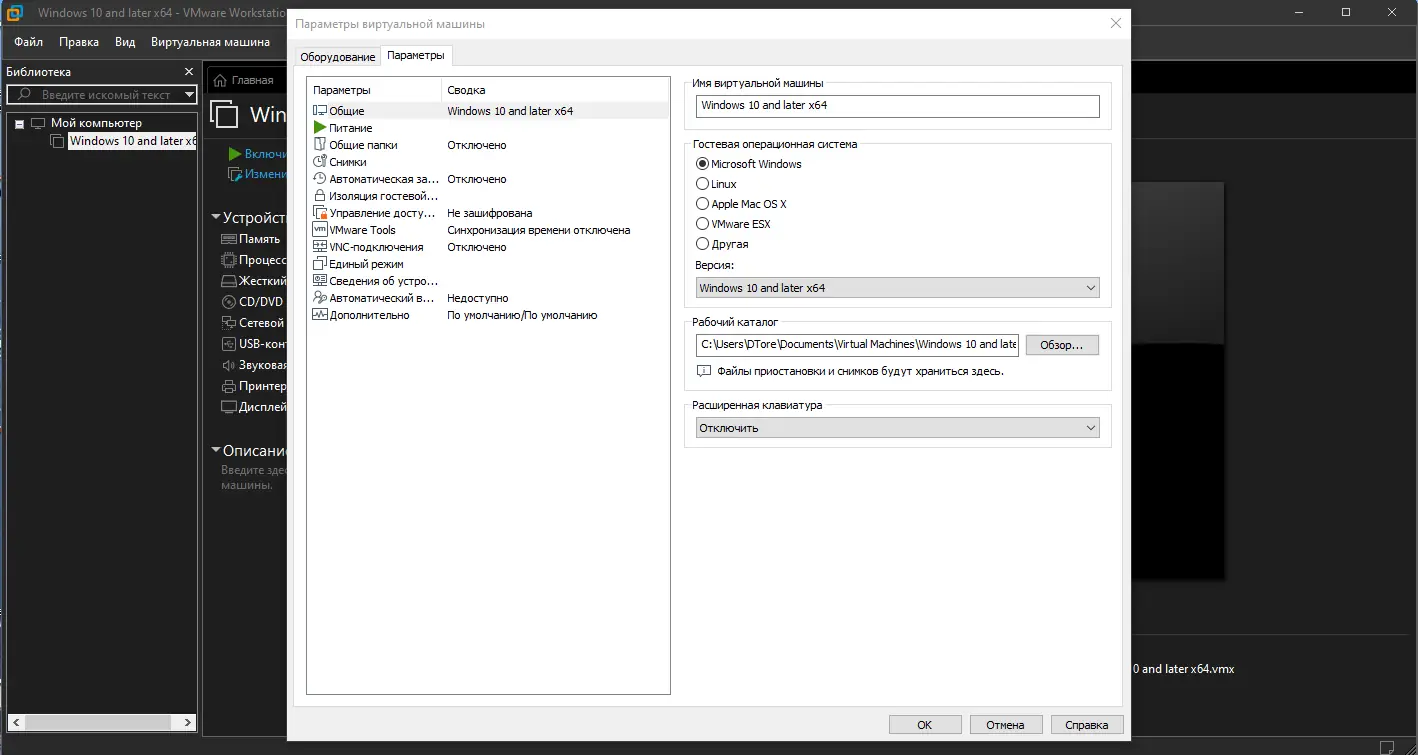
Task: Select the Сведения об устро... icon
Action: coord(320,281)
